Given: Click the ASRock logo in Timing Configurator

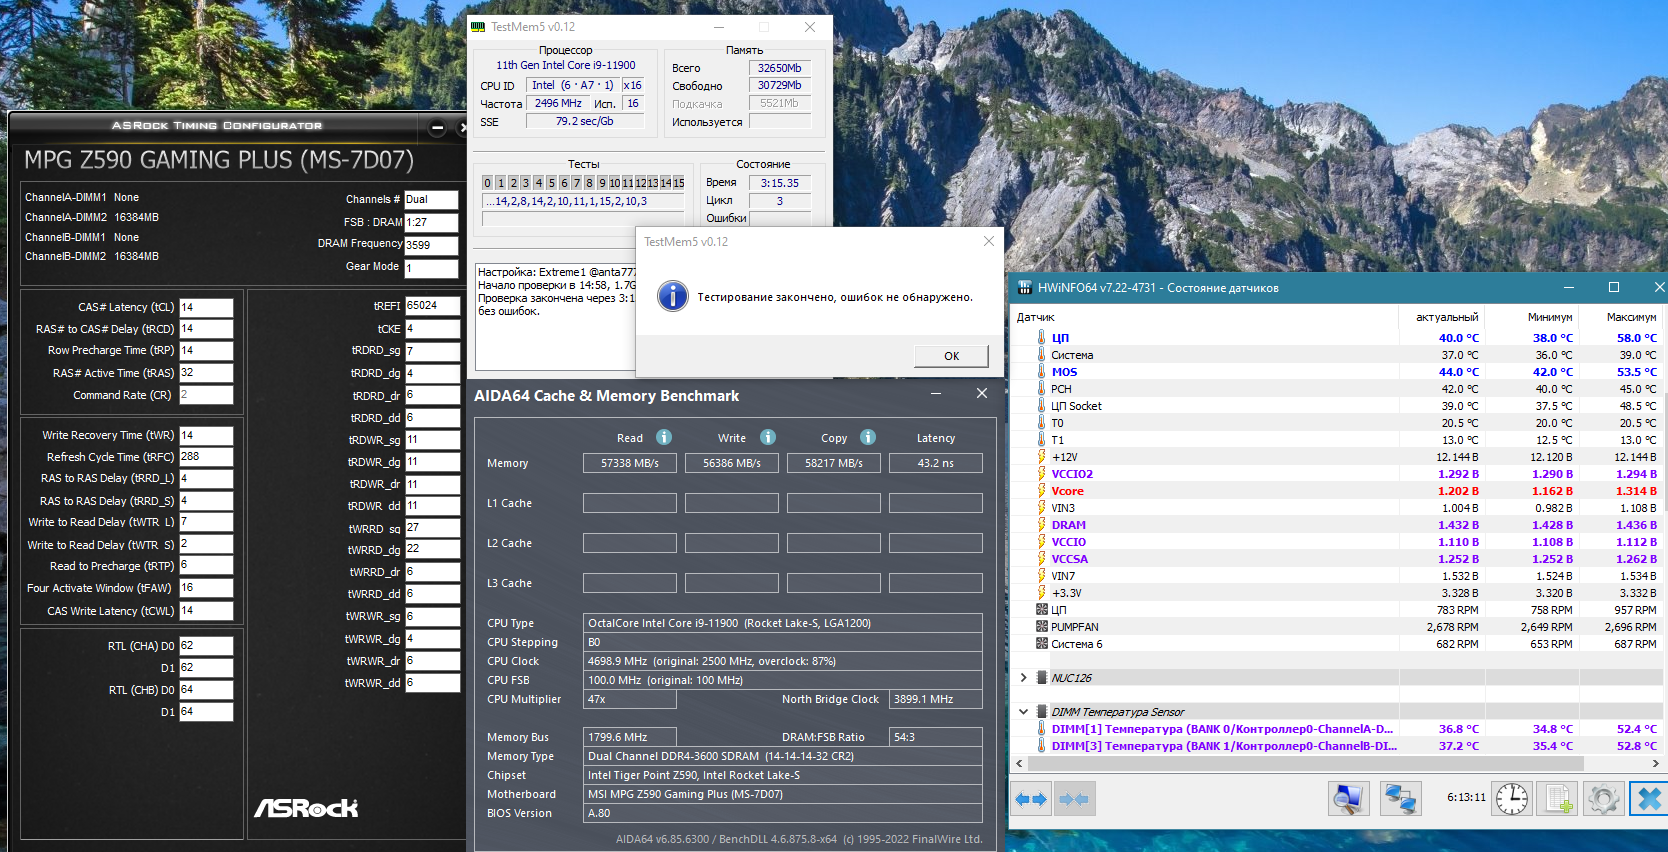Looking at the screenshot, I should click(306, 808).
